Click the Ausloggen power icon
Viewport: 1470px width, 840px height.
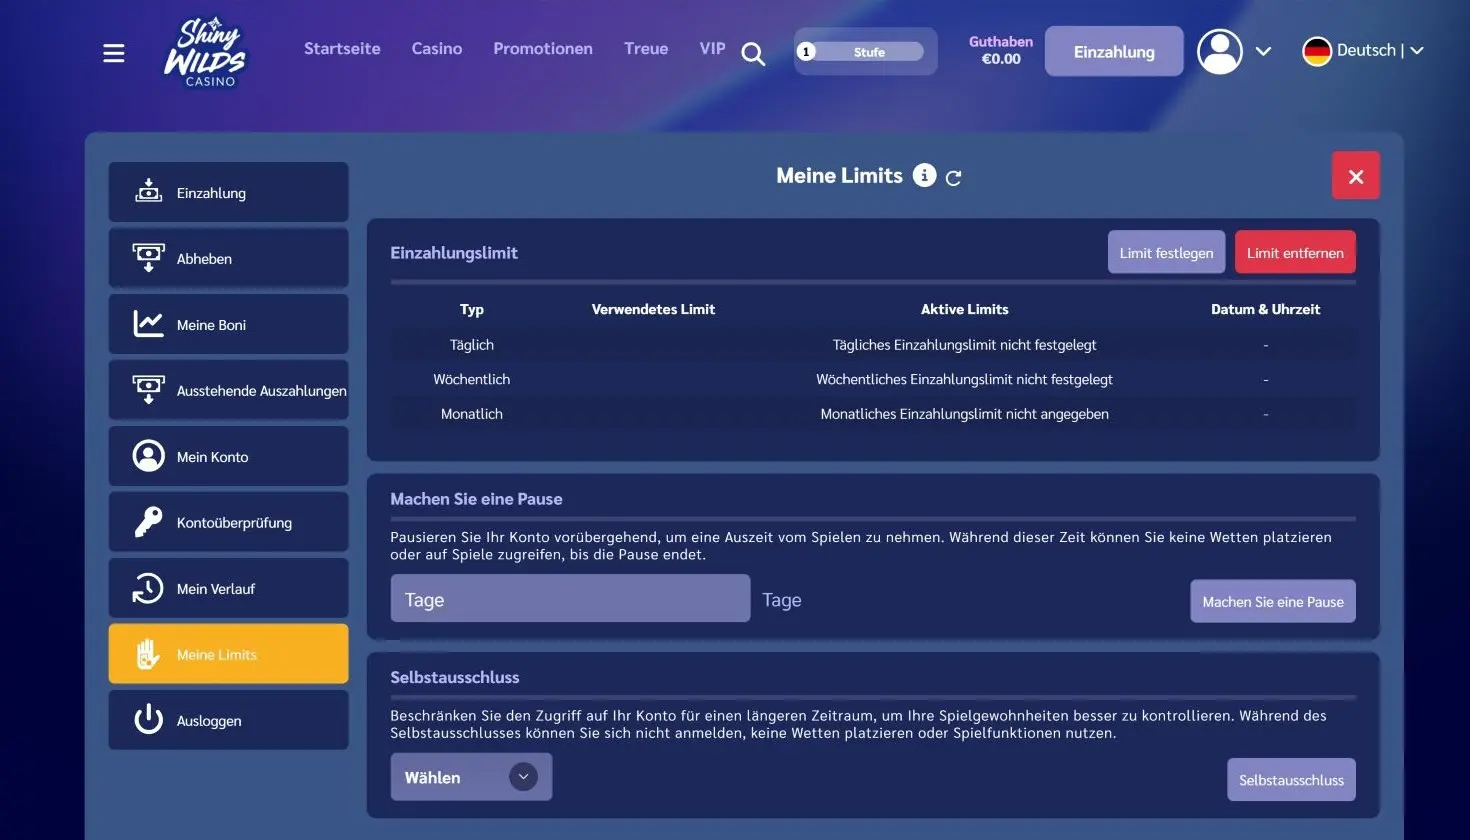(148, 719)
